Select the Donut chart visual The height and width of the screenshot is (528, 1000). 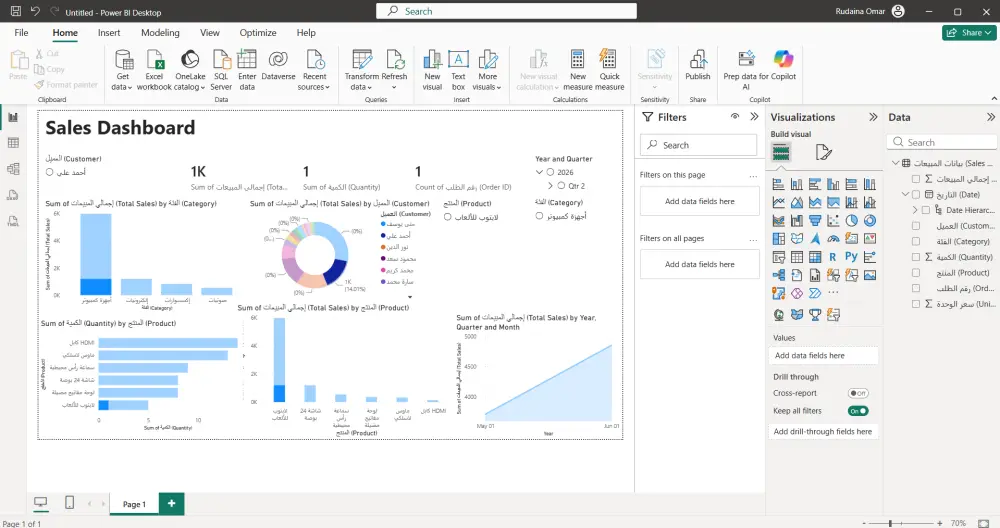tap(870, 221)
